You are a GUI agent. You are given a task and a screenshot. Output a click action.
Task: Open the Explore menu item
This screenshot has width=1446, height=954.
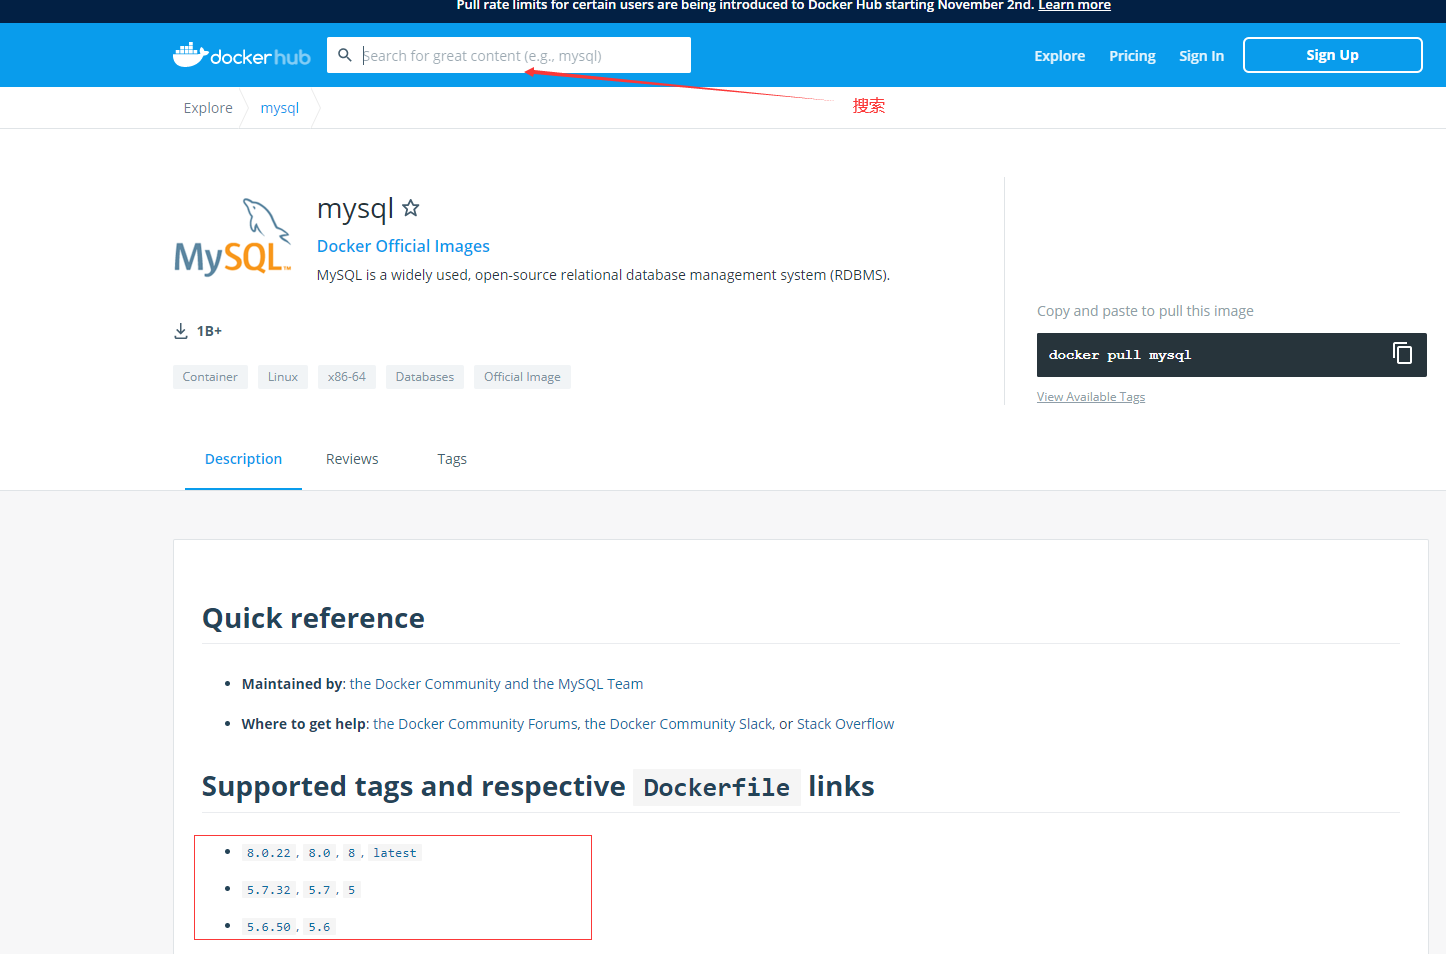[x=1059, y=56]
